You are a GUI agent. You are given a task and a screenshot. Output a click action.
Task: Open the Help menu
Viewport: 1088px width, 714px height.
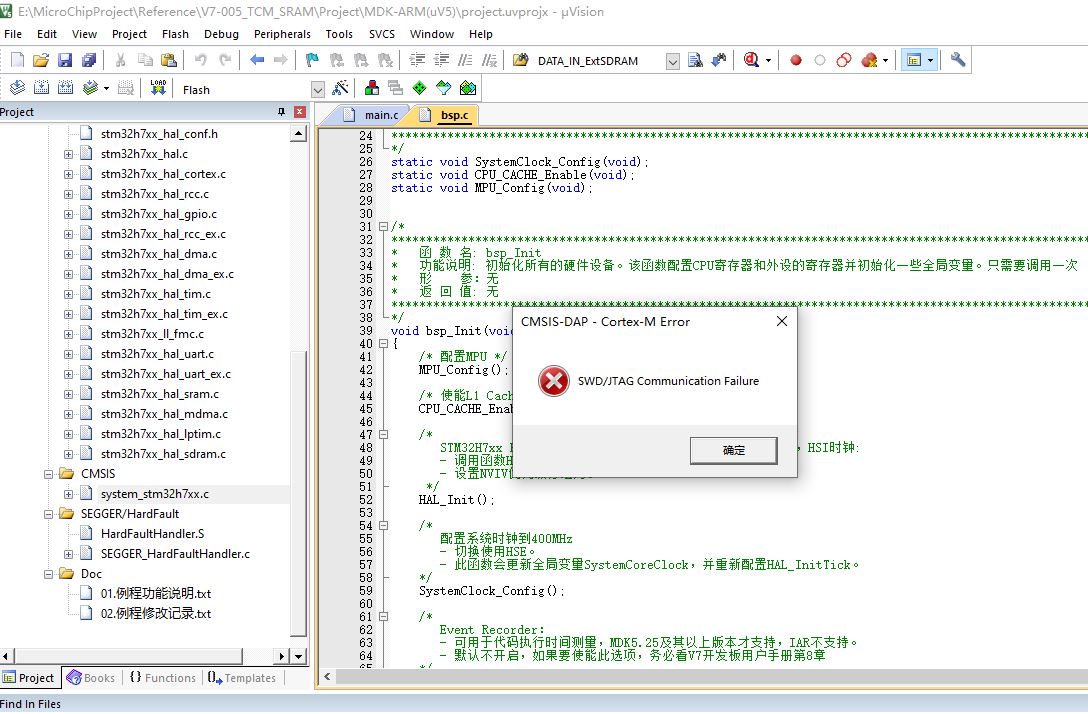click(480, 34)
